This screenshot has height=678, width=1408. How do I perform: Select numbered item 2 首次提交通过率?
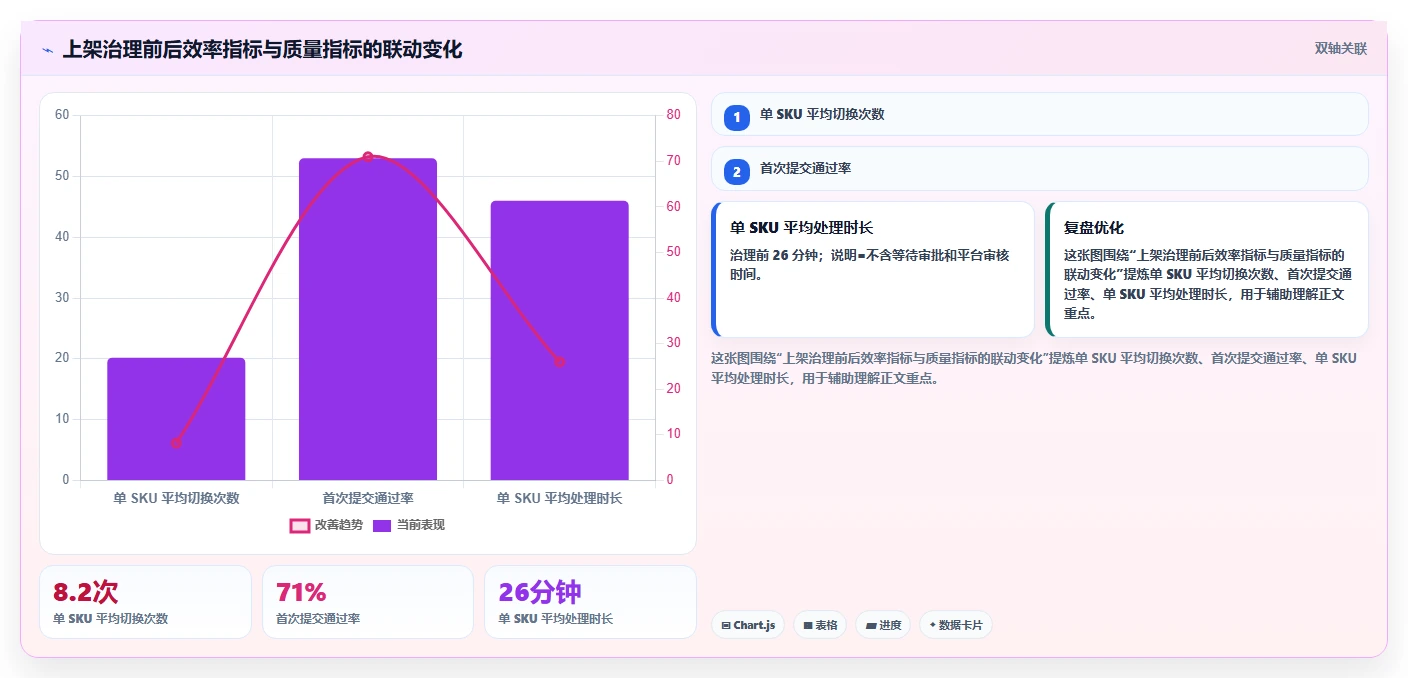[x=1040, y=169]
